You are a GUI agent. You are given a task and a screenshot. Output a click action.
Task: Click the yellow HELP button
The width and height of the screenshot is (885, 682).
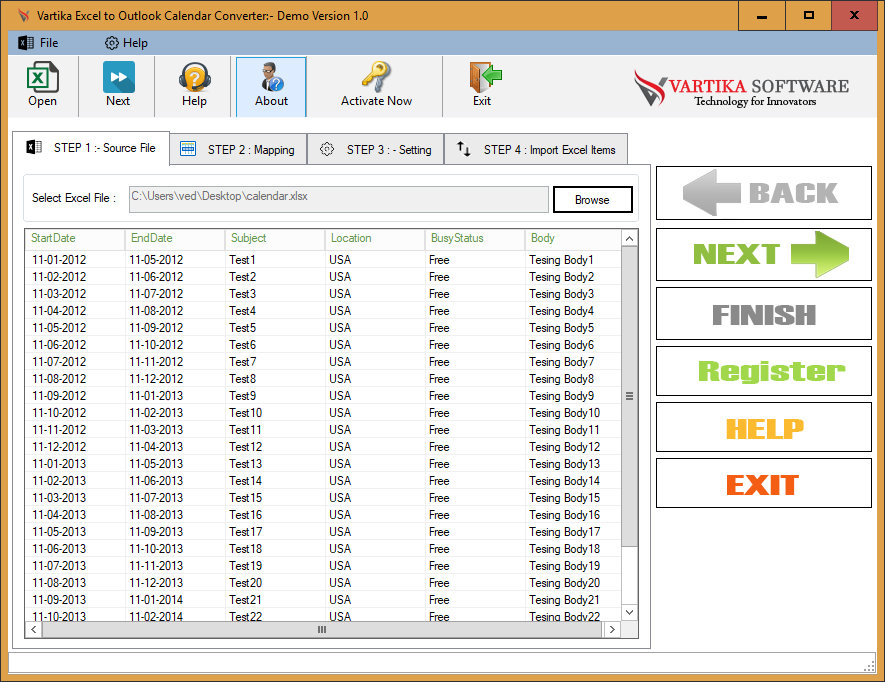pyautogui.click(x=764, y=427)
